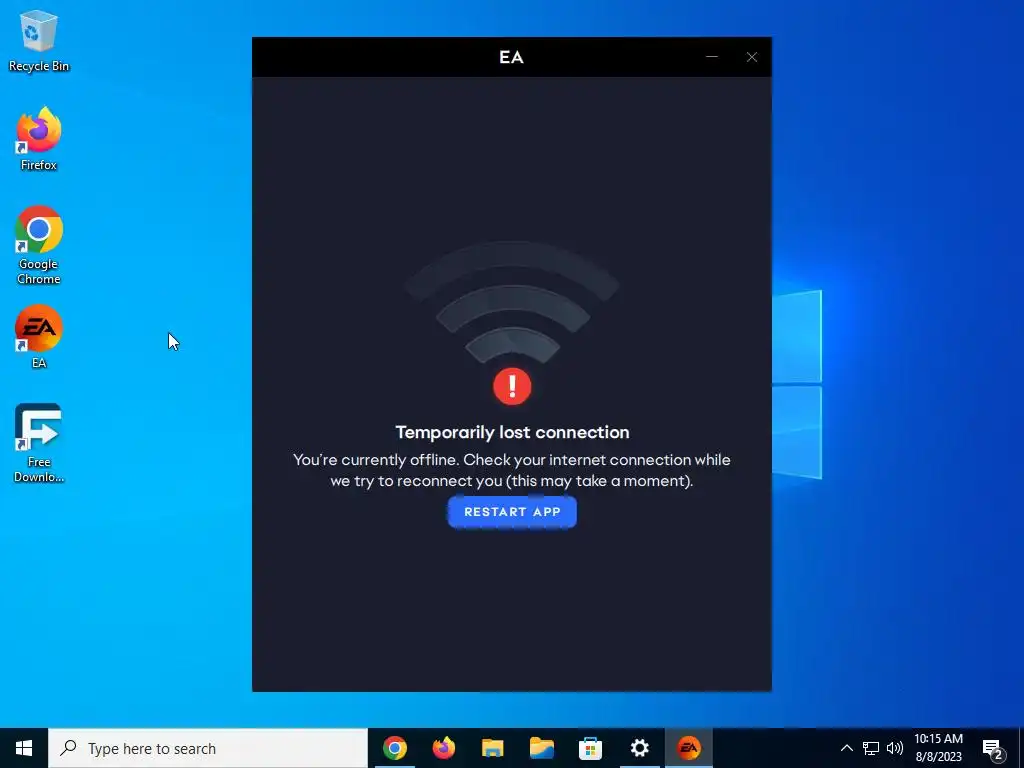
Task: Select the EA desktop shortcut
Action: (x=39, y=337)
